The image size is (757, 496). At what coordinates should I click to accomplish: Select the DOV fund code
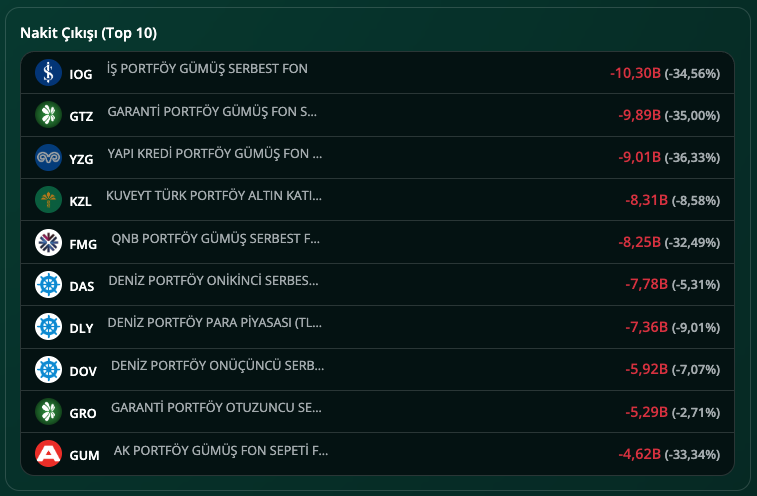(83, 371)
